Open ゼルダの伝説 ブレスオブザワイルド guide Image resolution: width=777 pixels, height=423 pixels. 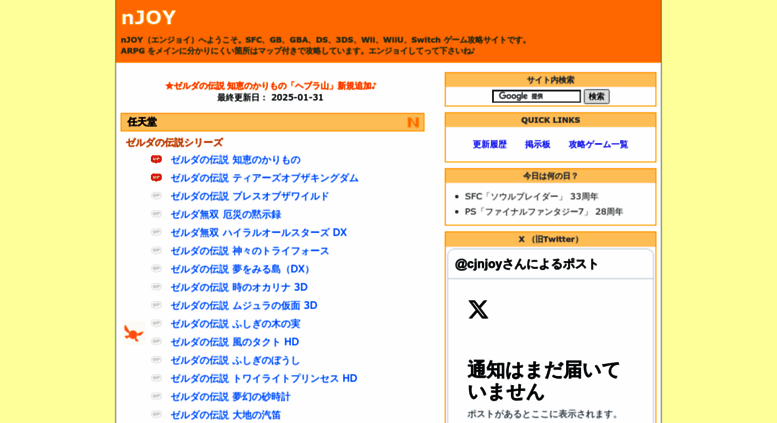click(x=250, y=196)
